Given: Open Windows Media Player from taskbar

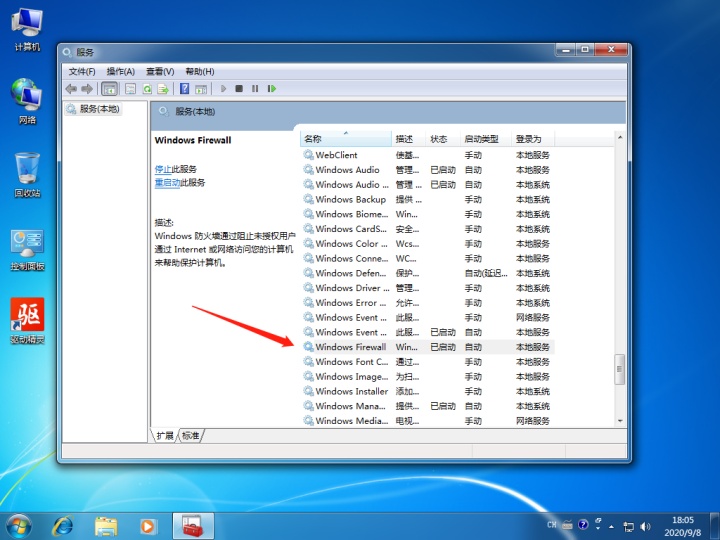Looking at the screenshot, I should [x=148, y=526].
